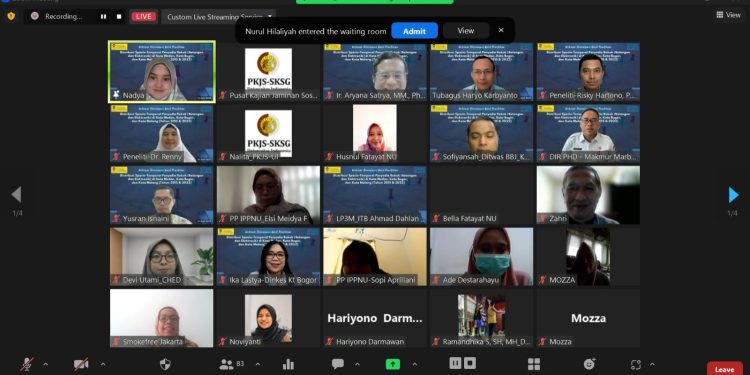The image size is (750, 375).
Task: Select LP3M_ITB Ahmad Dahlan tile
Action: point(375,195)
